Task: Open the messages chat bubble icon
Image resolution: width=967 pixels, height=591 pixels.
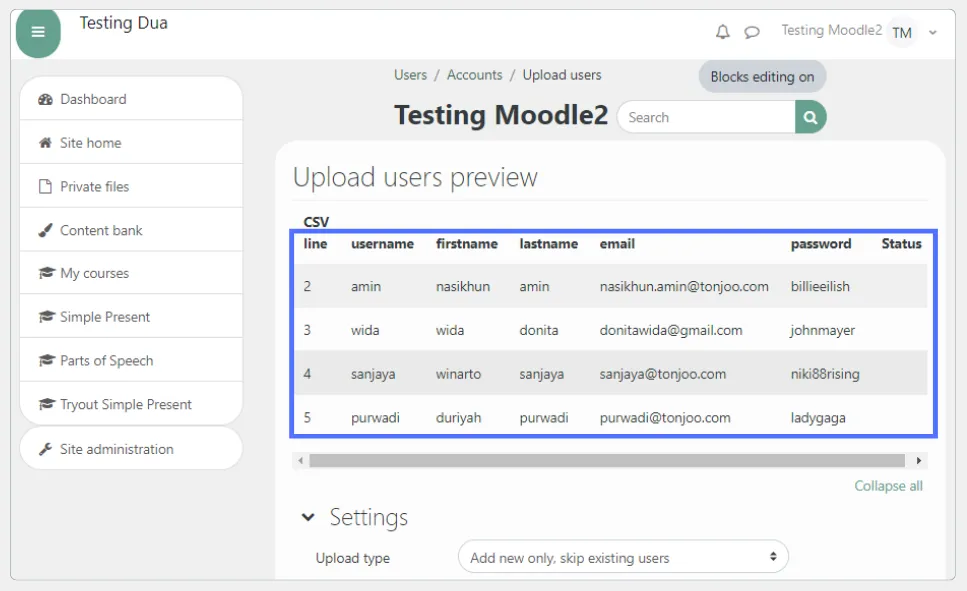Action: point(751,31)
